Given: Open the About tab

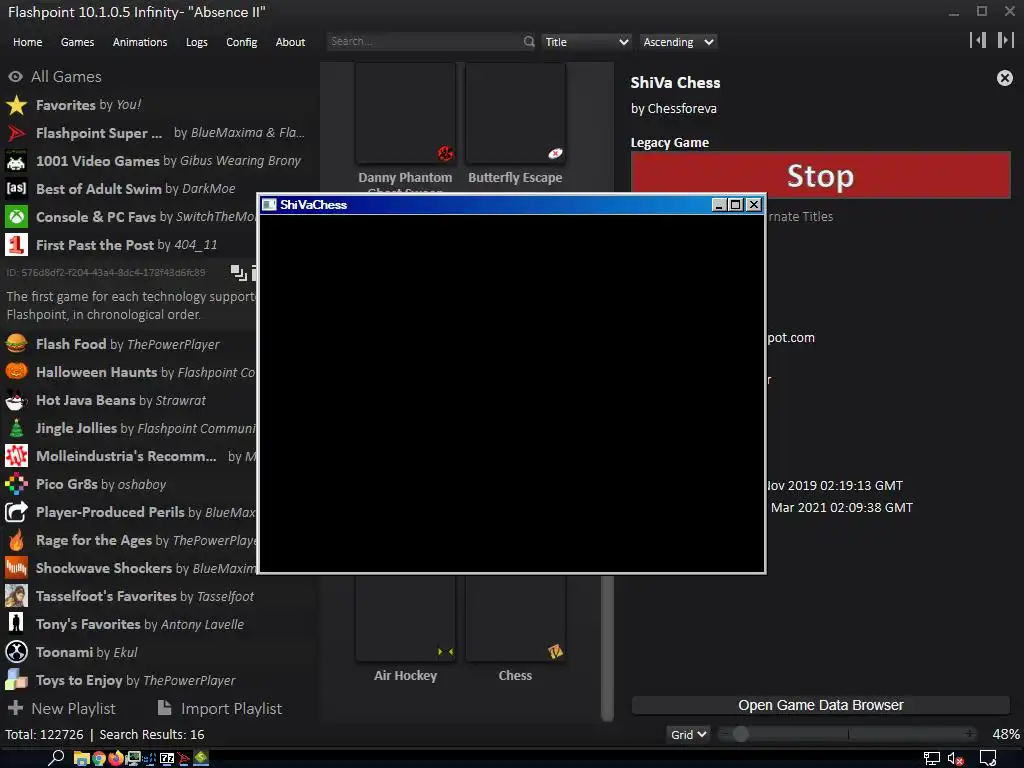Looking at the screenshot, I should point(290,42).
